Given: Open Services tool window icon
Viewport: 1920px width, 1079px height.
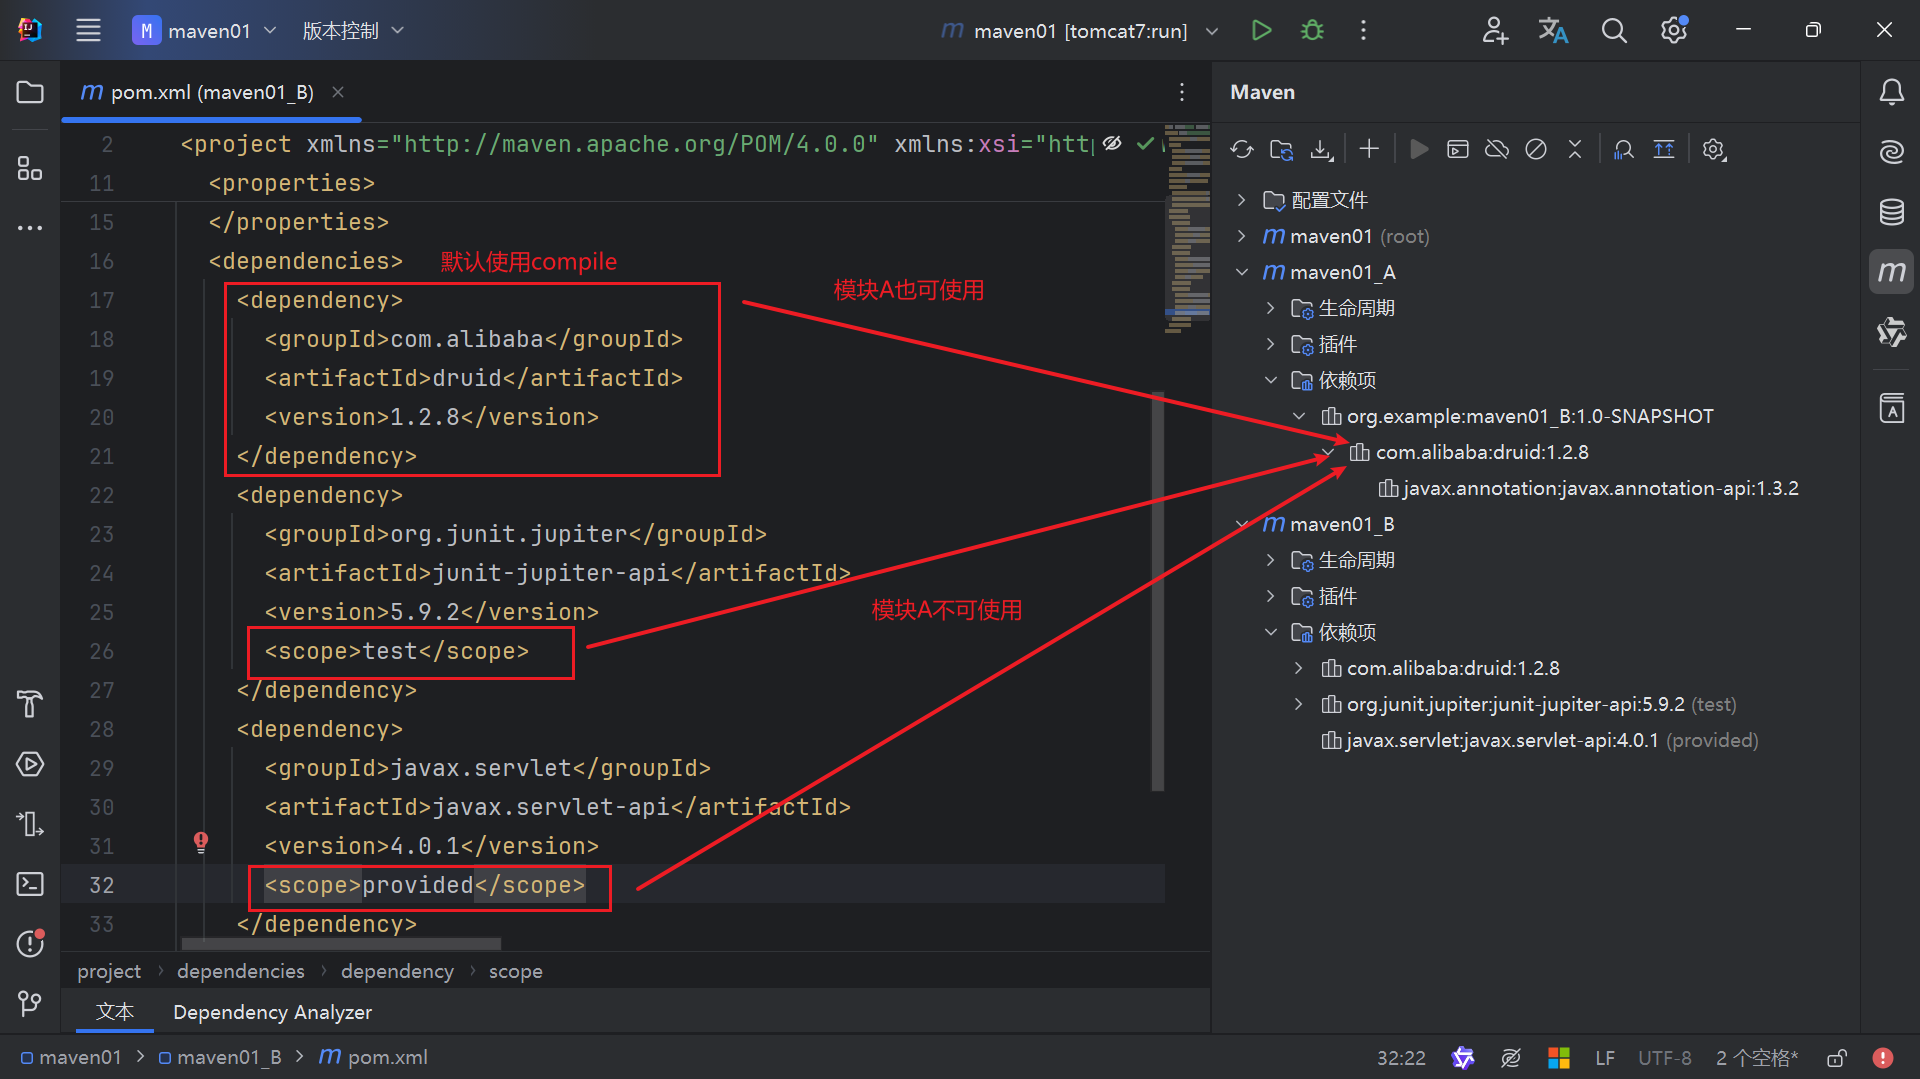Looking at the screenshot, I should coord(30,764).
